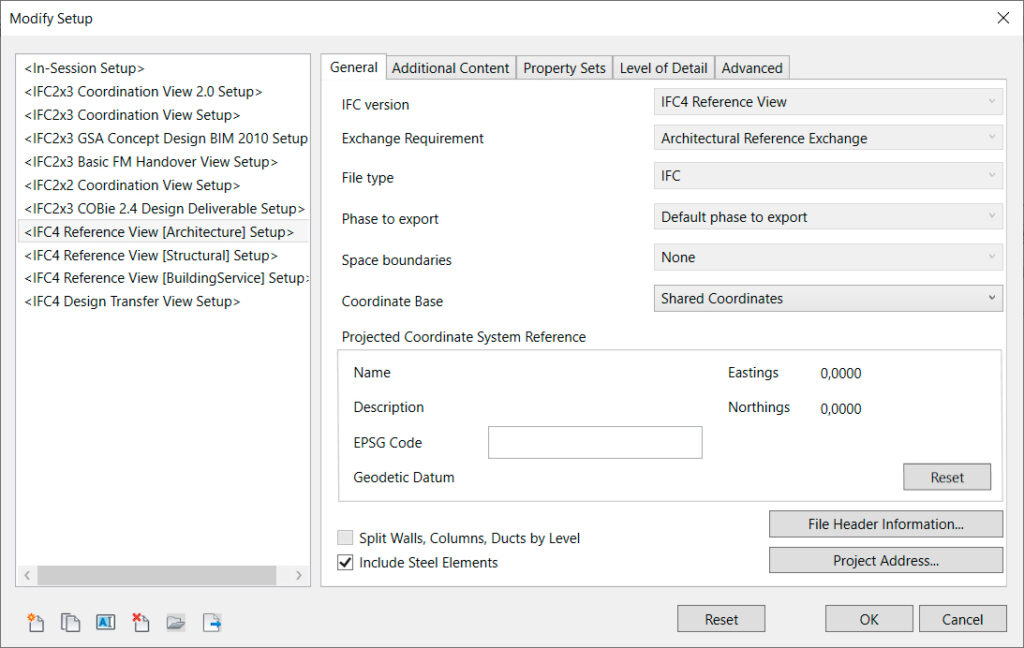Switch to the General tab
Viewport: 1024px width, 648px height.
[353, 67]
